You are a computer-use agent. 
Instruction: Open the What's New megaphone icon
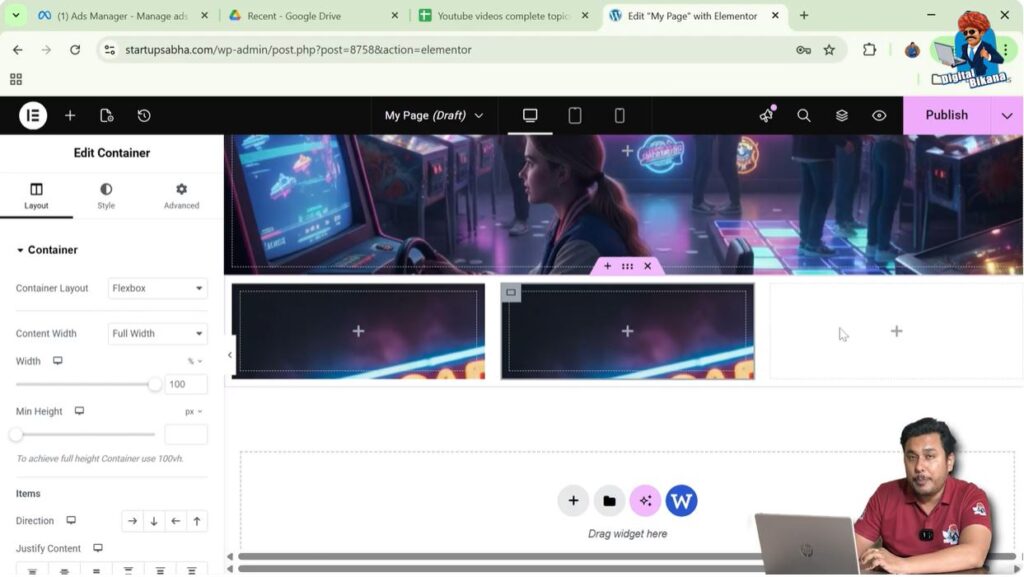[766, 116]
